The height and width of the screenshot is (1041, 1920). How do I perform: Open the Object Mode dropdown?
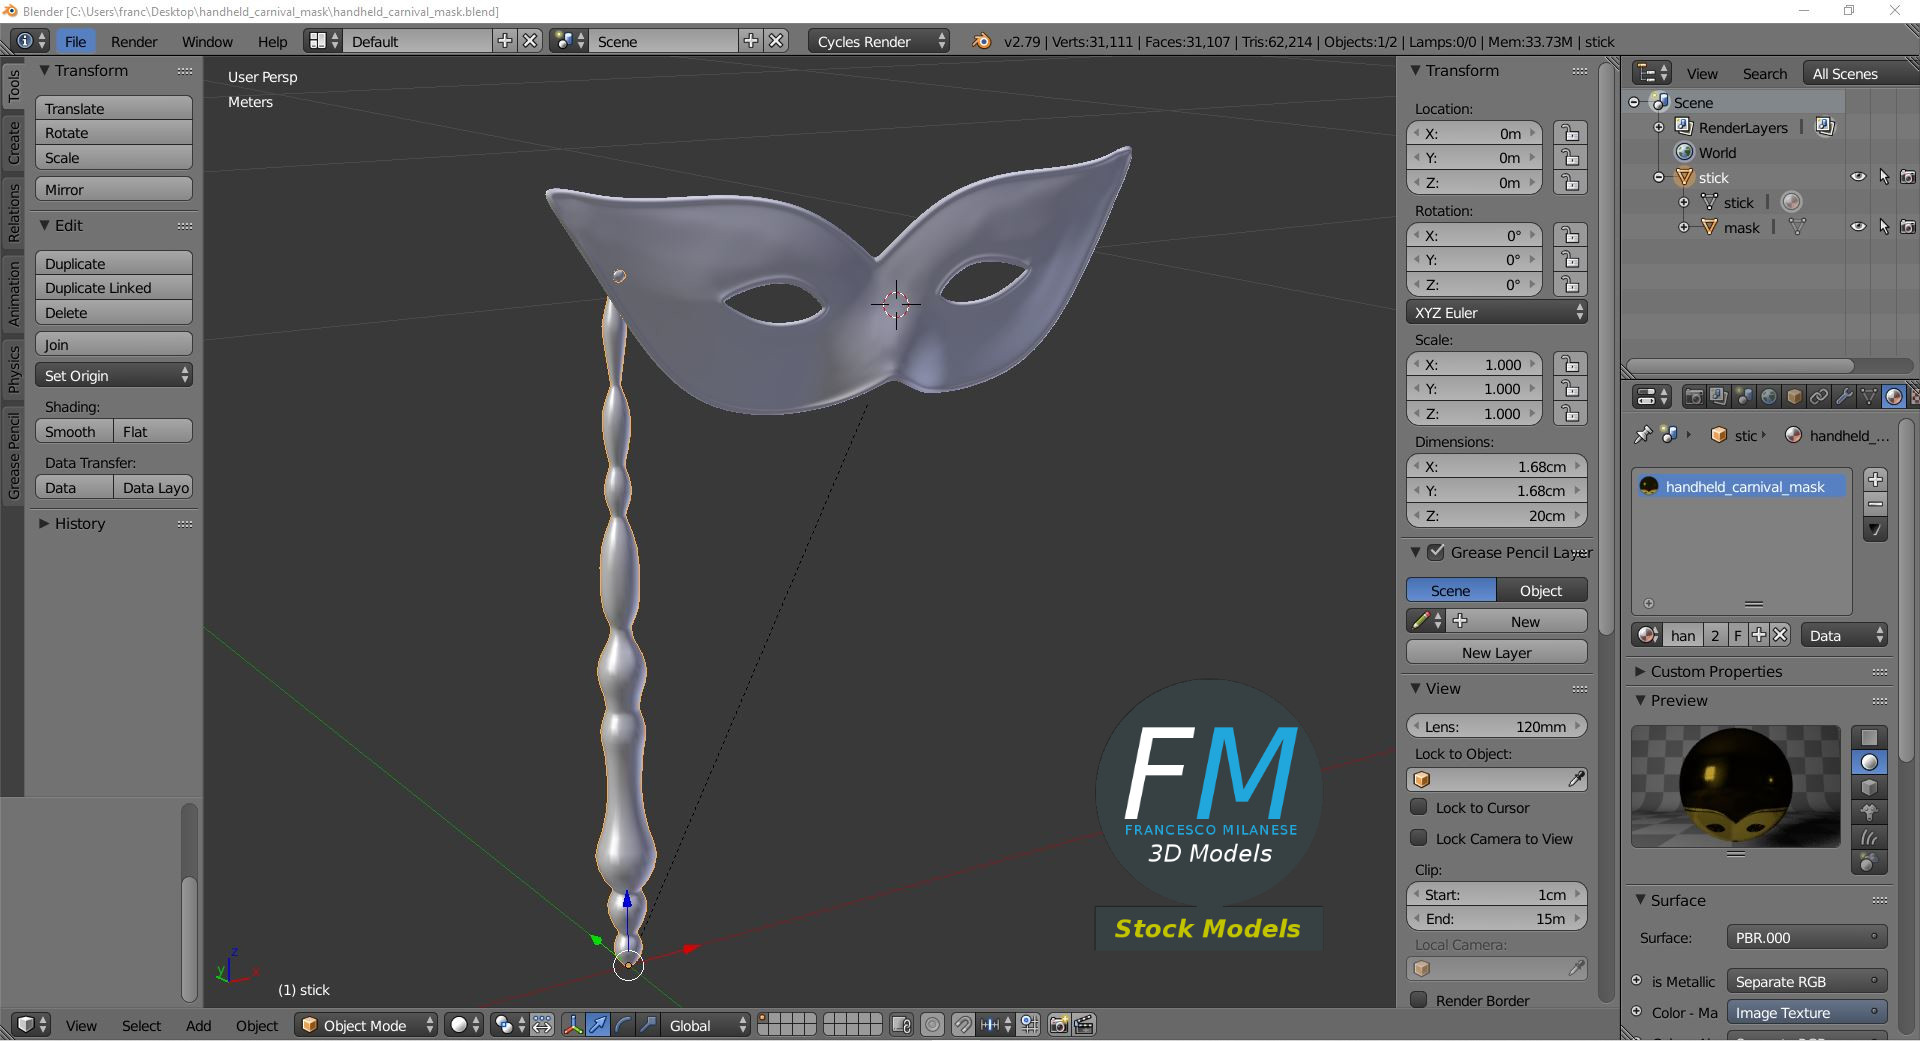coord(366,1025)
